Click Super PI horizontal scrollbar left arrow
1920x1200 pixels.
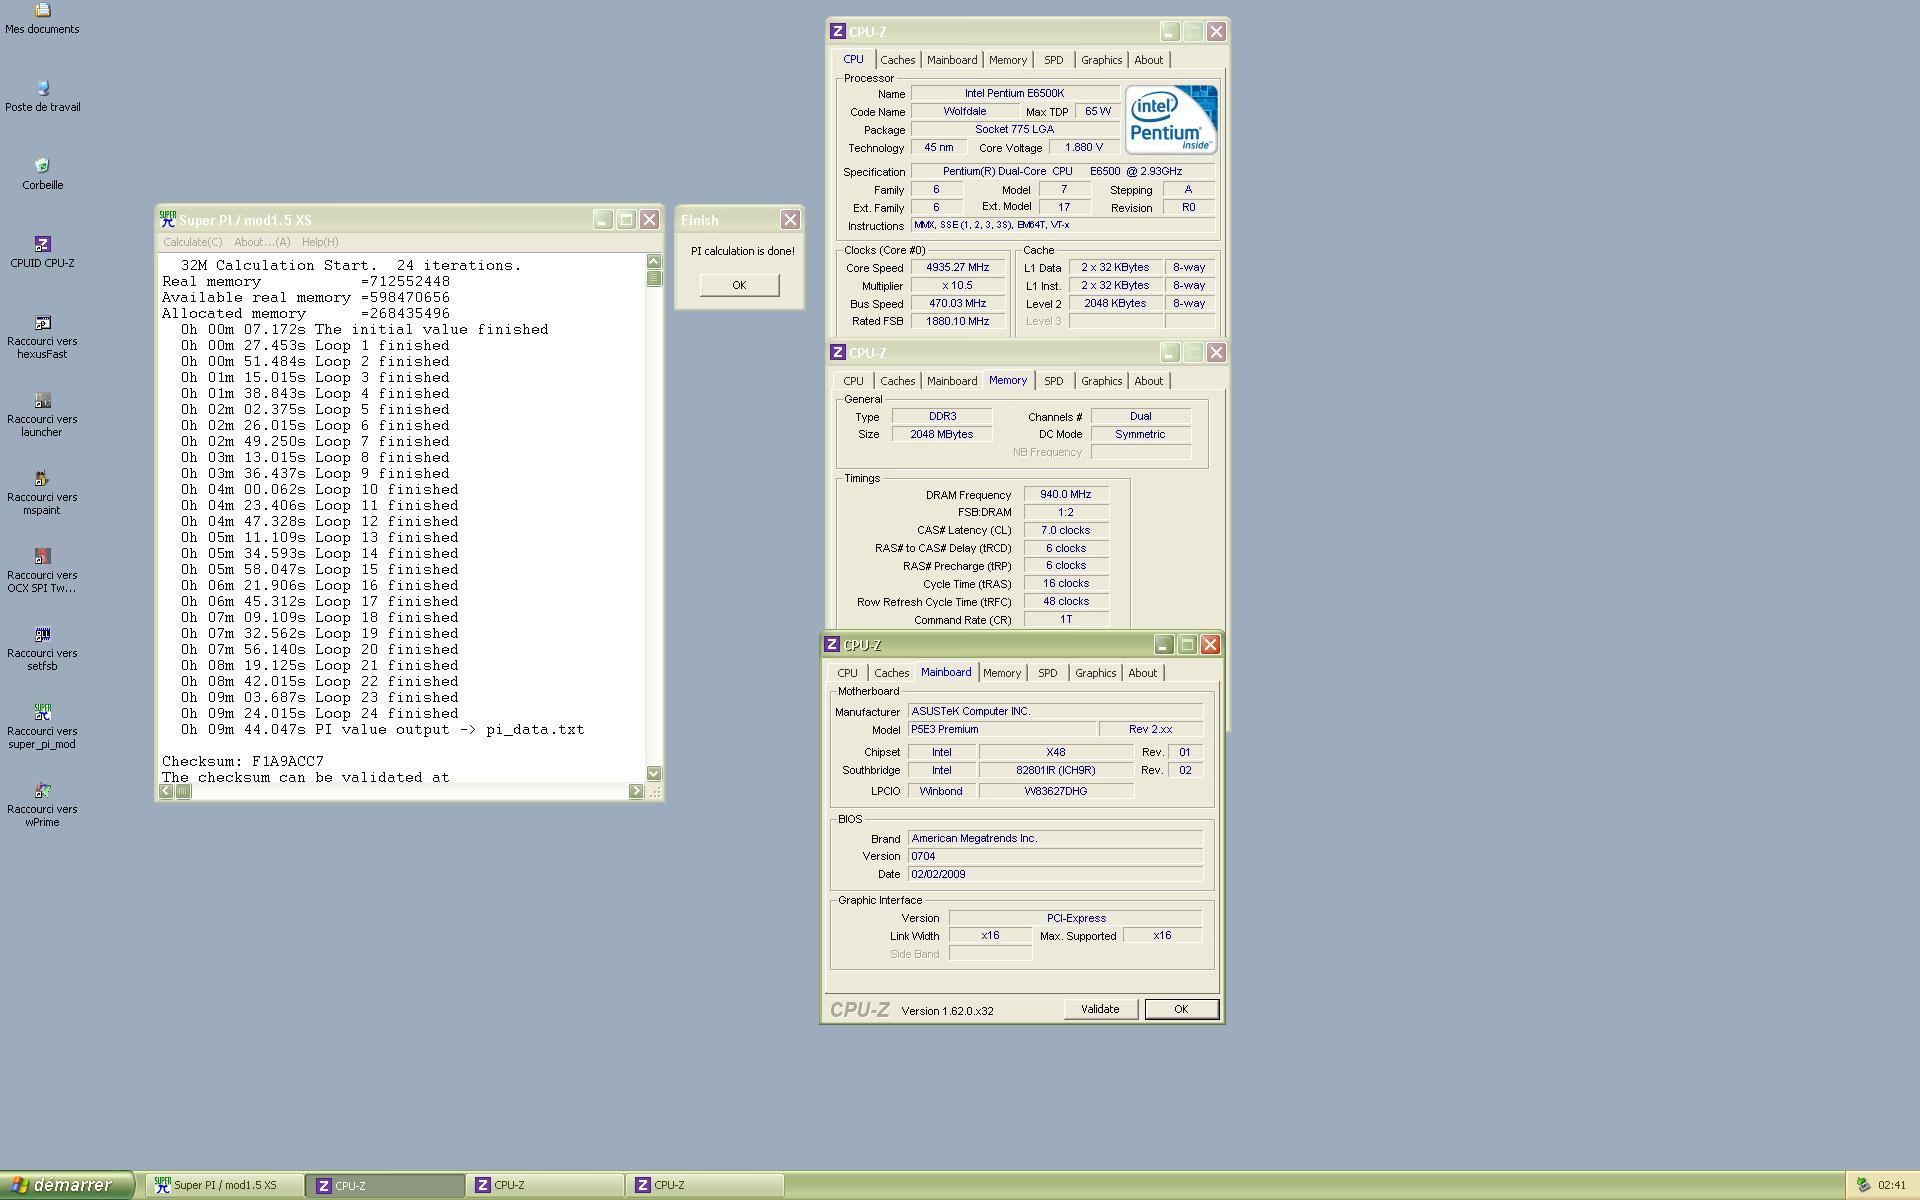(x=166, y=791)
